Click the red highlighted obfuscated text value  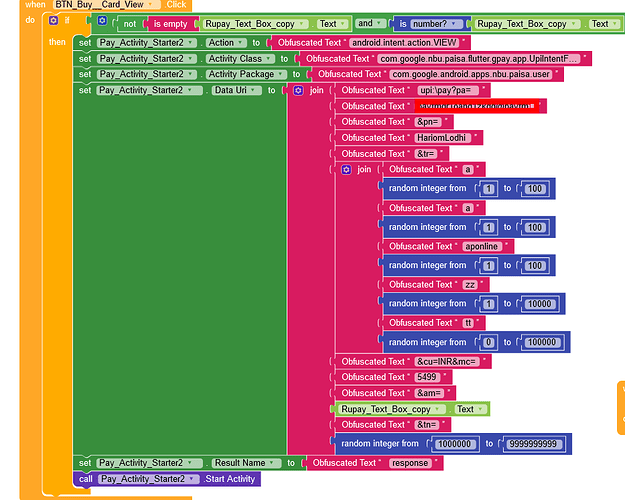476,106
